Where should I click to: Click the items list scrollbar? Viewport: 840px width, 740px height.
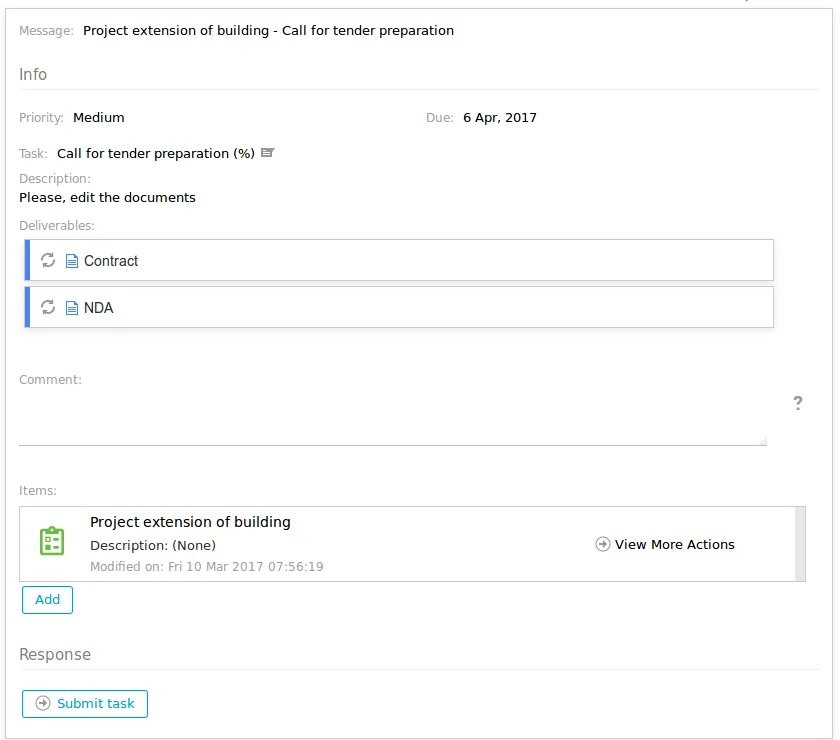[x=800, y=544]
